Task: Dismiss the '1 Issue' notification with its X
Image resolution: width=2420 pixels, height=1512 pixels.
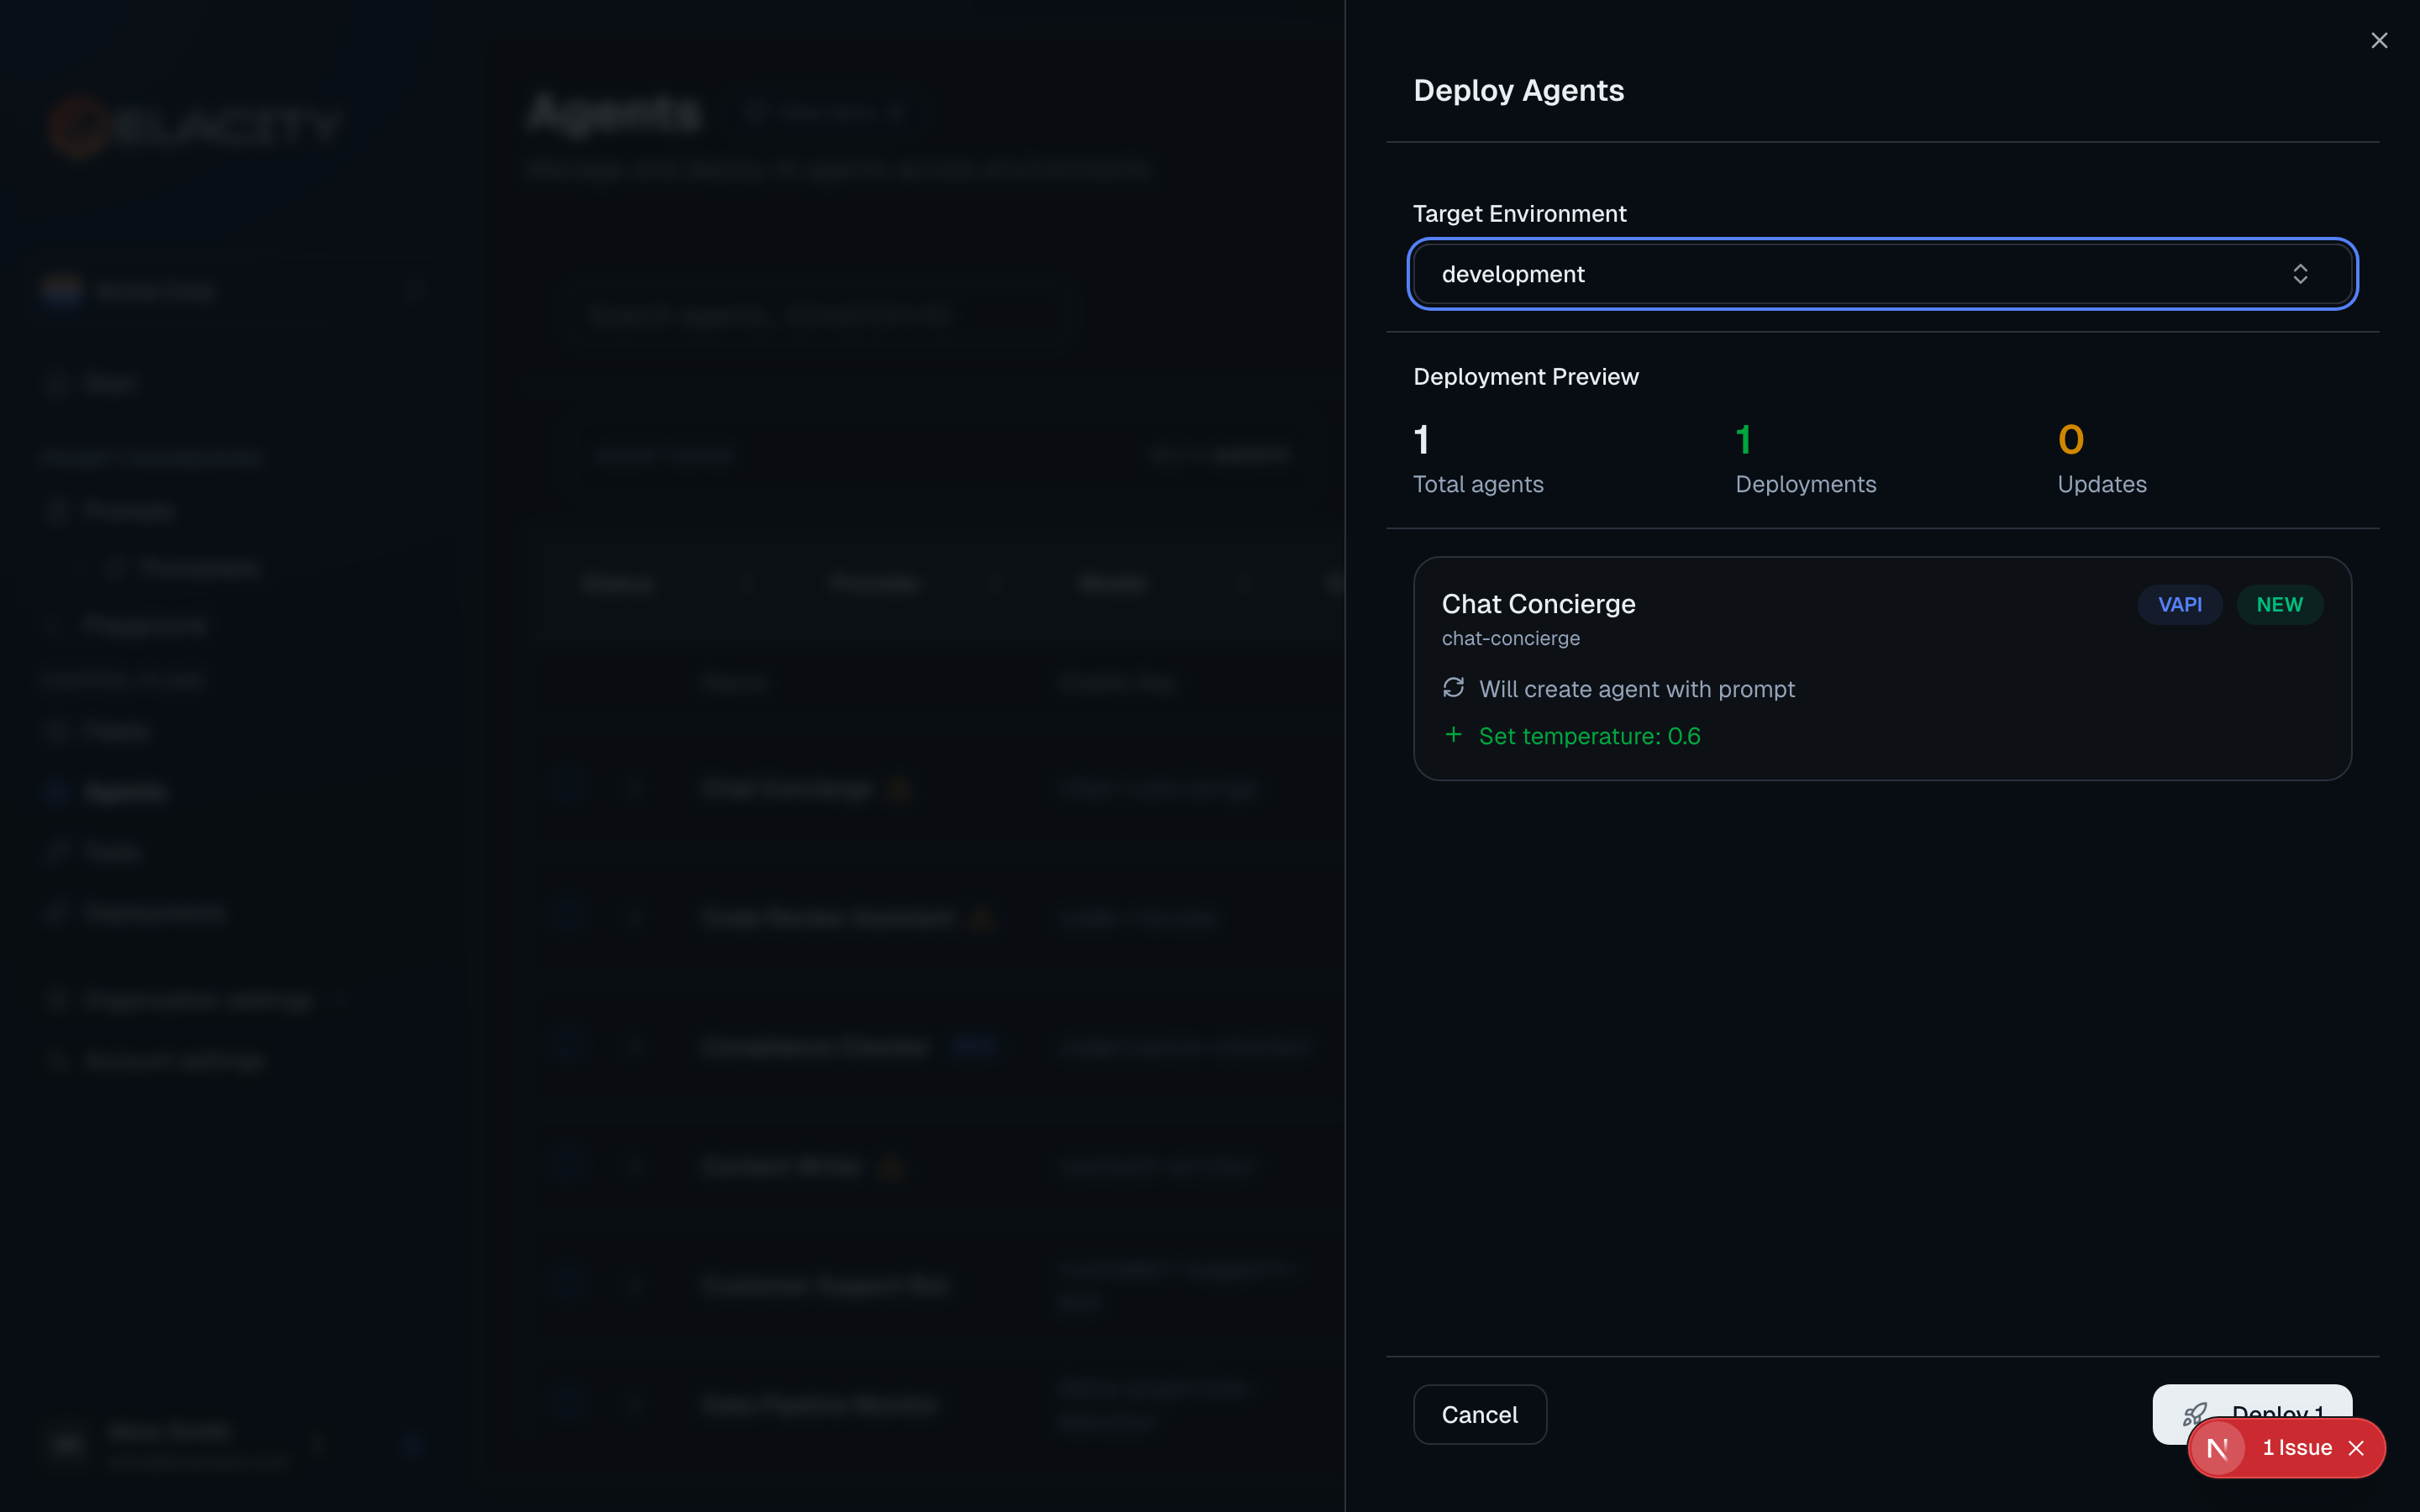Action: [x=2356, y=1448]
